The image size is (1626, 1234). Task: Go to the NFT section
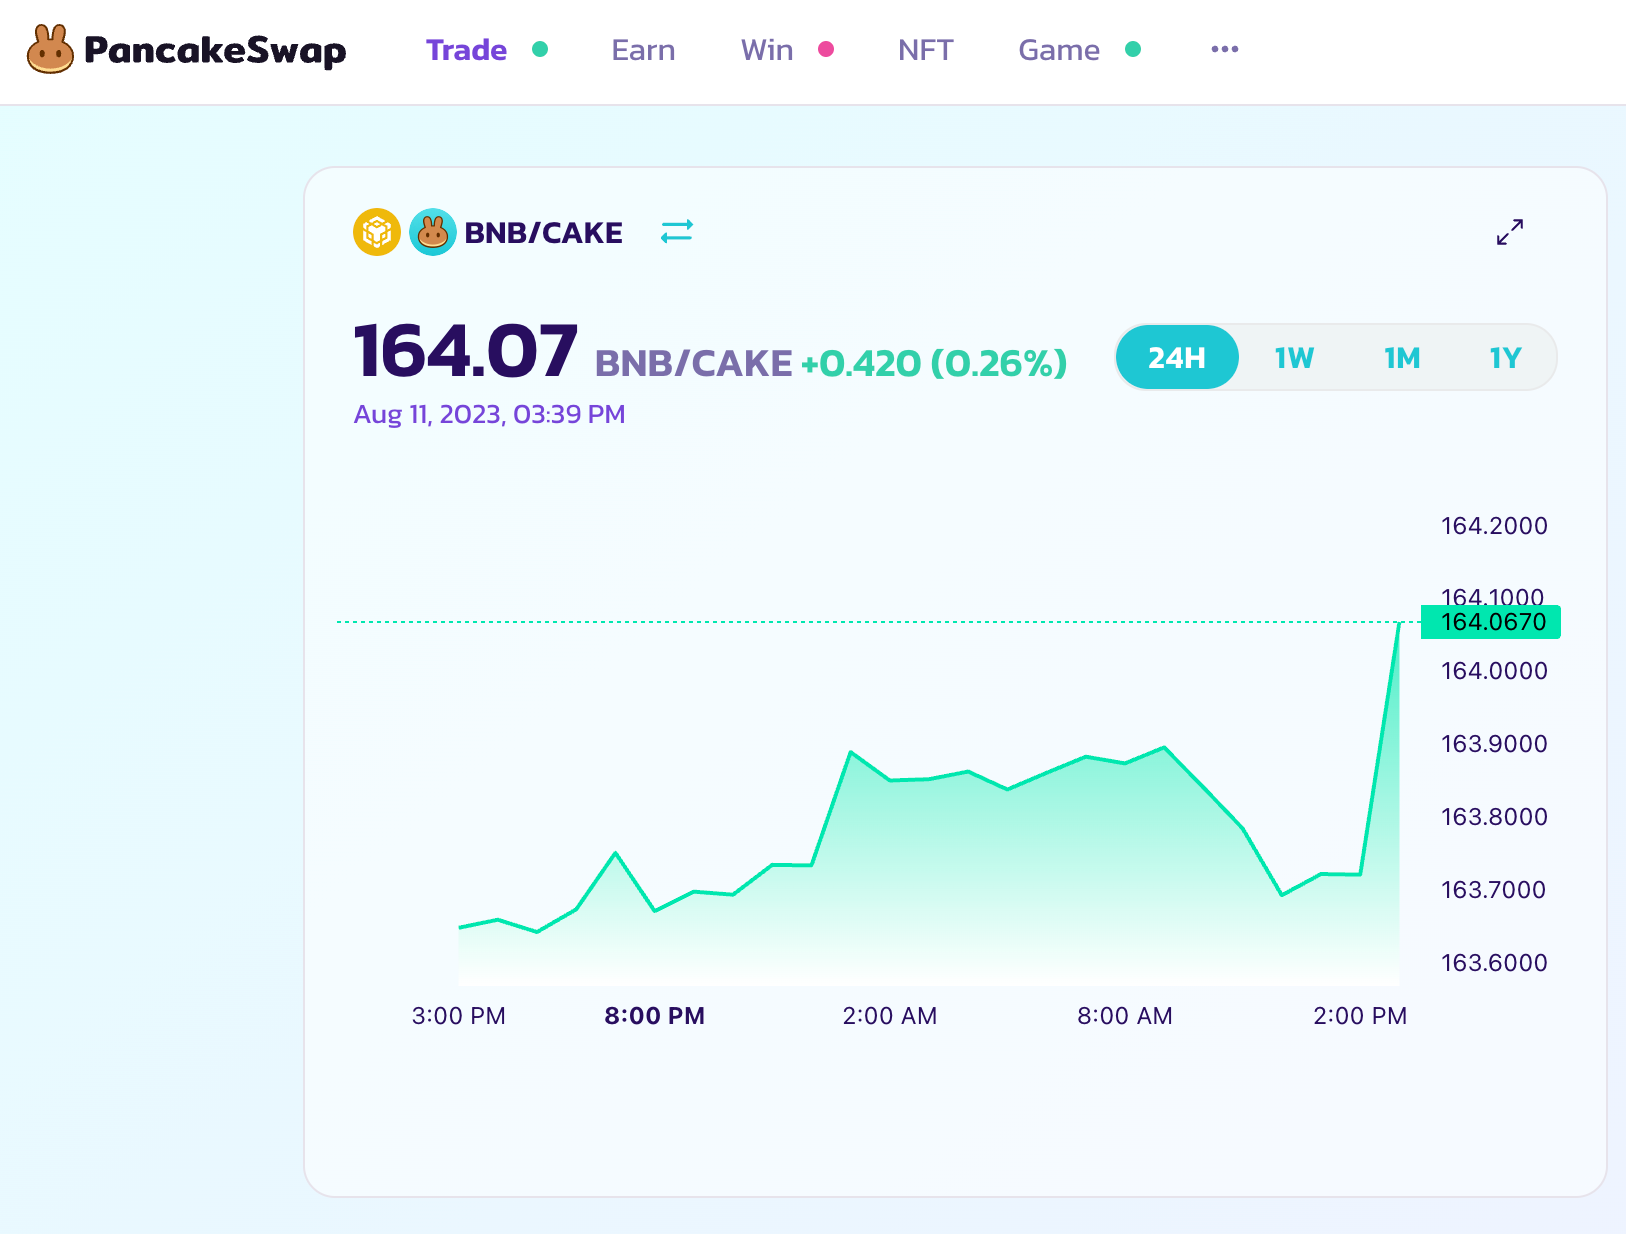[925, 50]
